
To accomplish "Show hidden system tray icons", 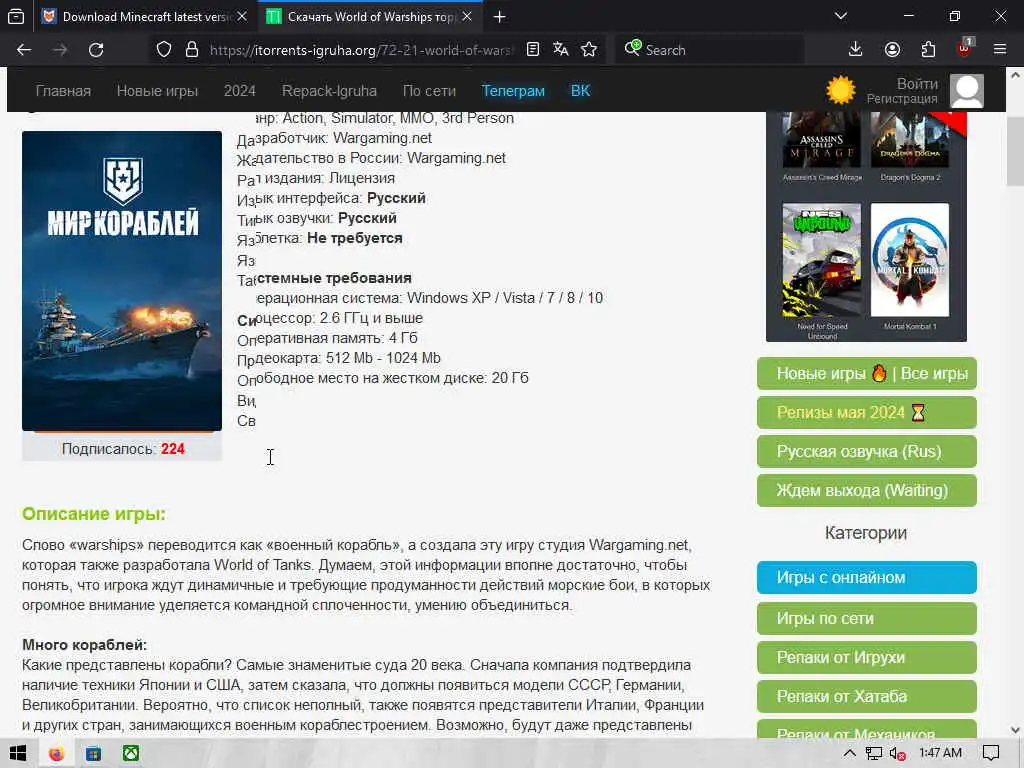I will [849, 754].
